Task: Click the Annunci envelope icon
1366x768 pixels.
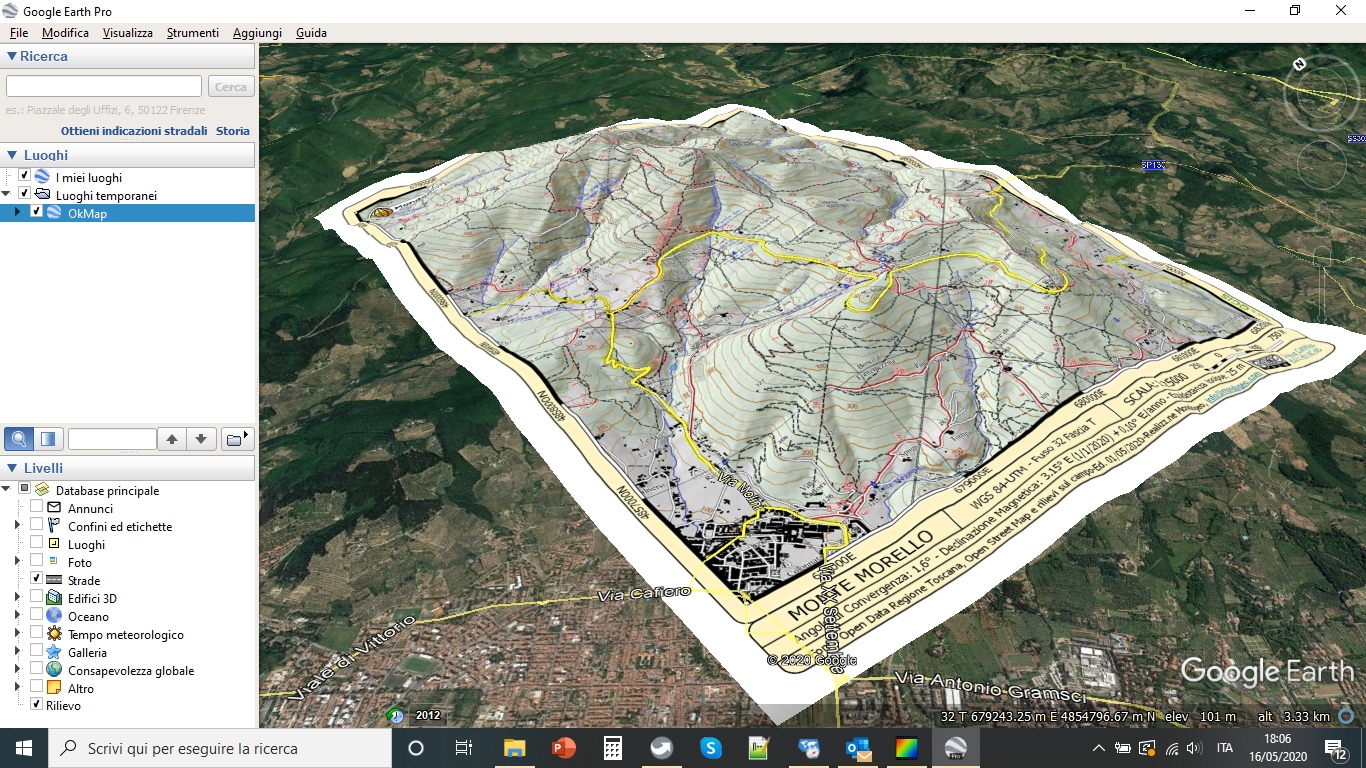Action: (x=54, y=508)
